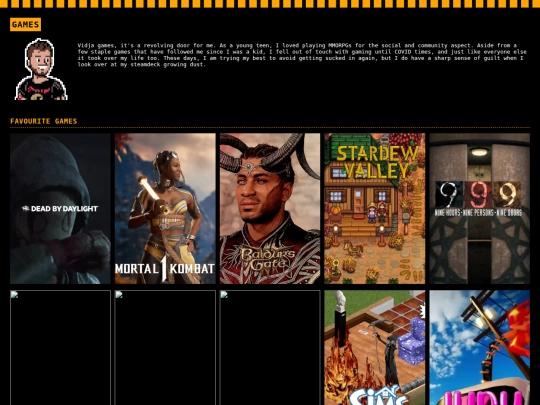This screenshot has width=540, height=405.
Task: Click the first broken image tile
Action: point(60,348)
